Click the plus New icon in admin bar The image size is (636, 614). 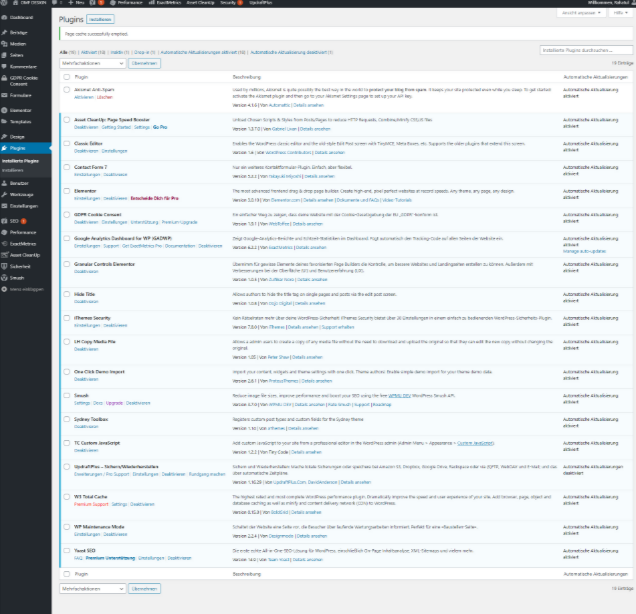coord(70,2)
